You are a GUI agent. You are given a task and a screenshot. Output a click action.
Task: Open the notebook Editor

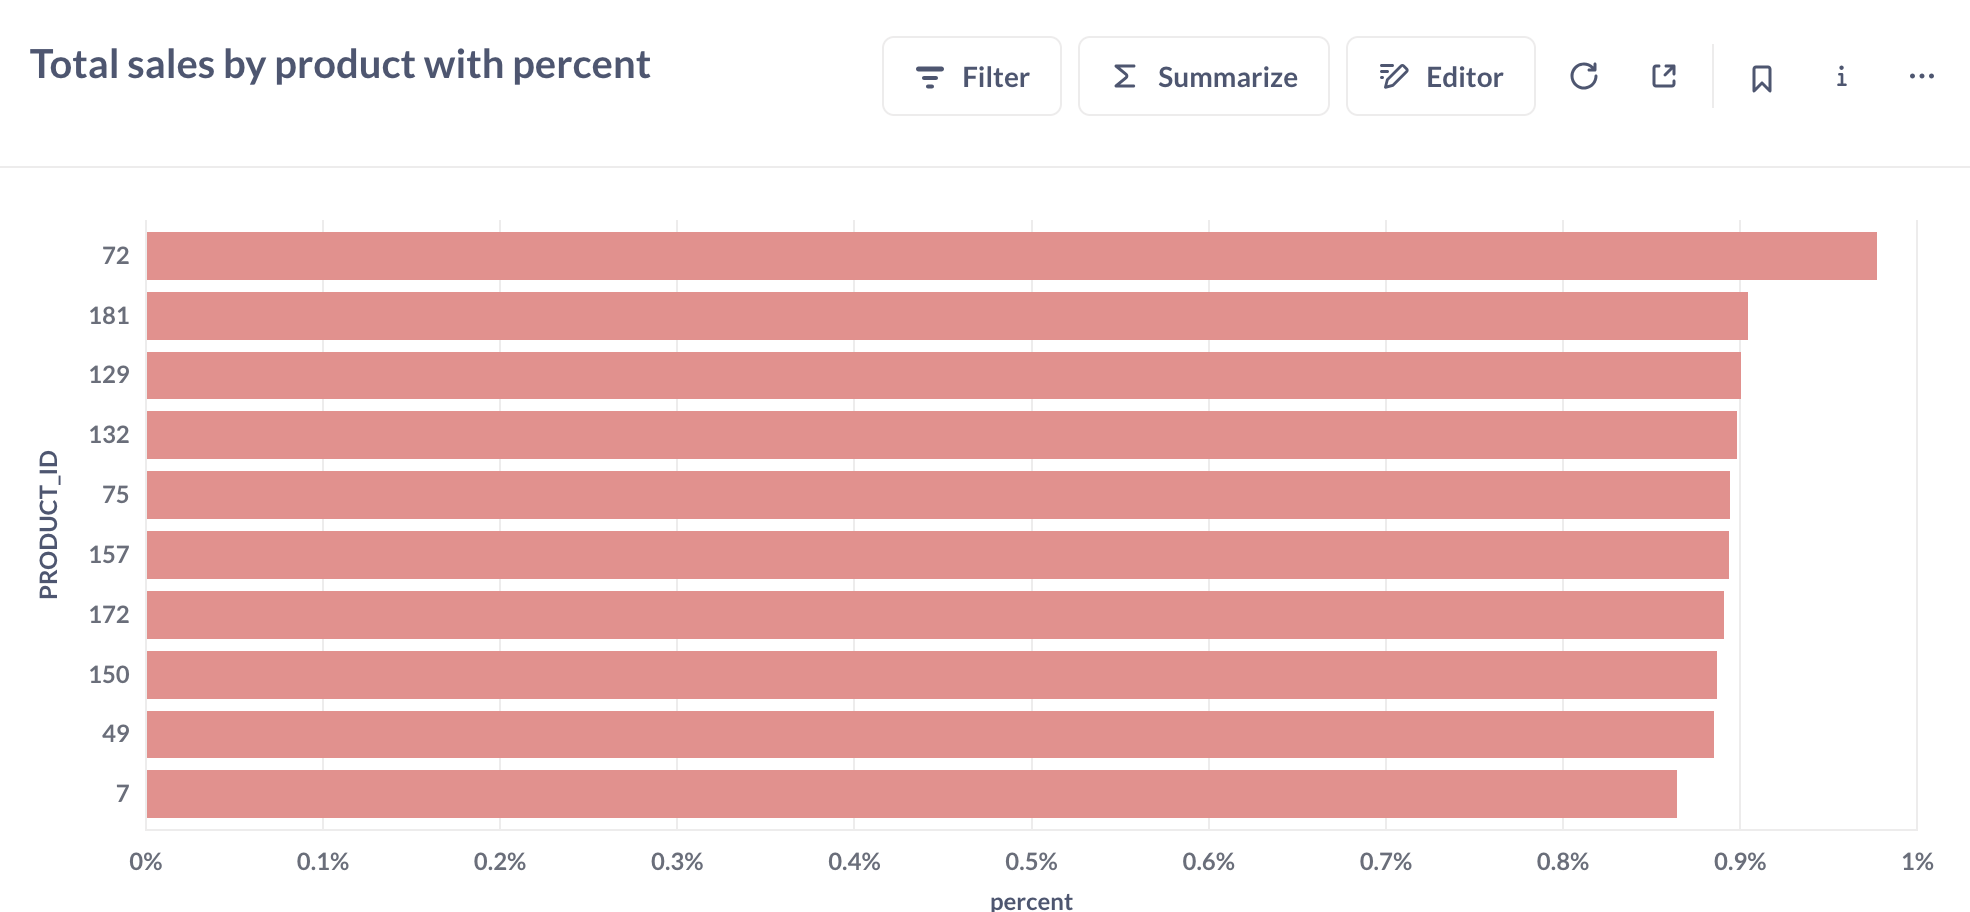[x=1440, y=77]
